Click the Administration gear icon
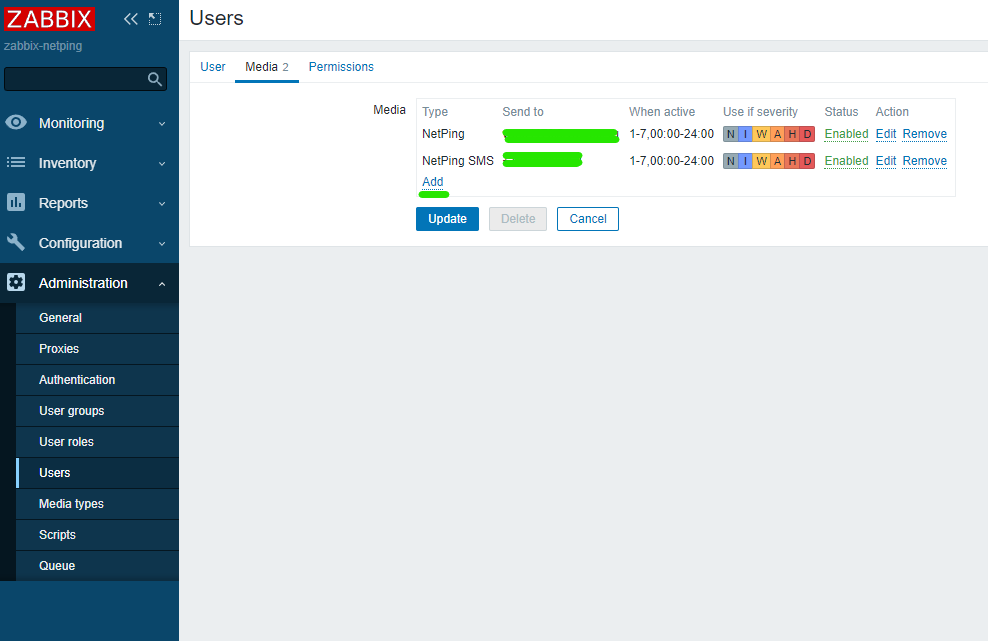Screen dimensions: 988x641 (16, 283)
